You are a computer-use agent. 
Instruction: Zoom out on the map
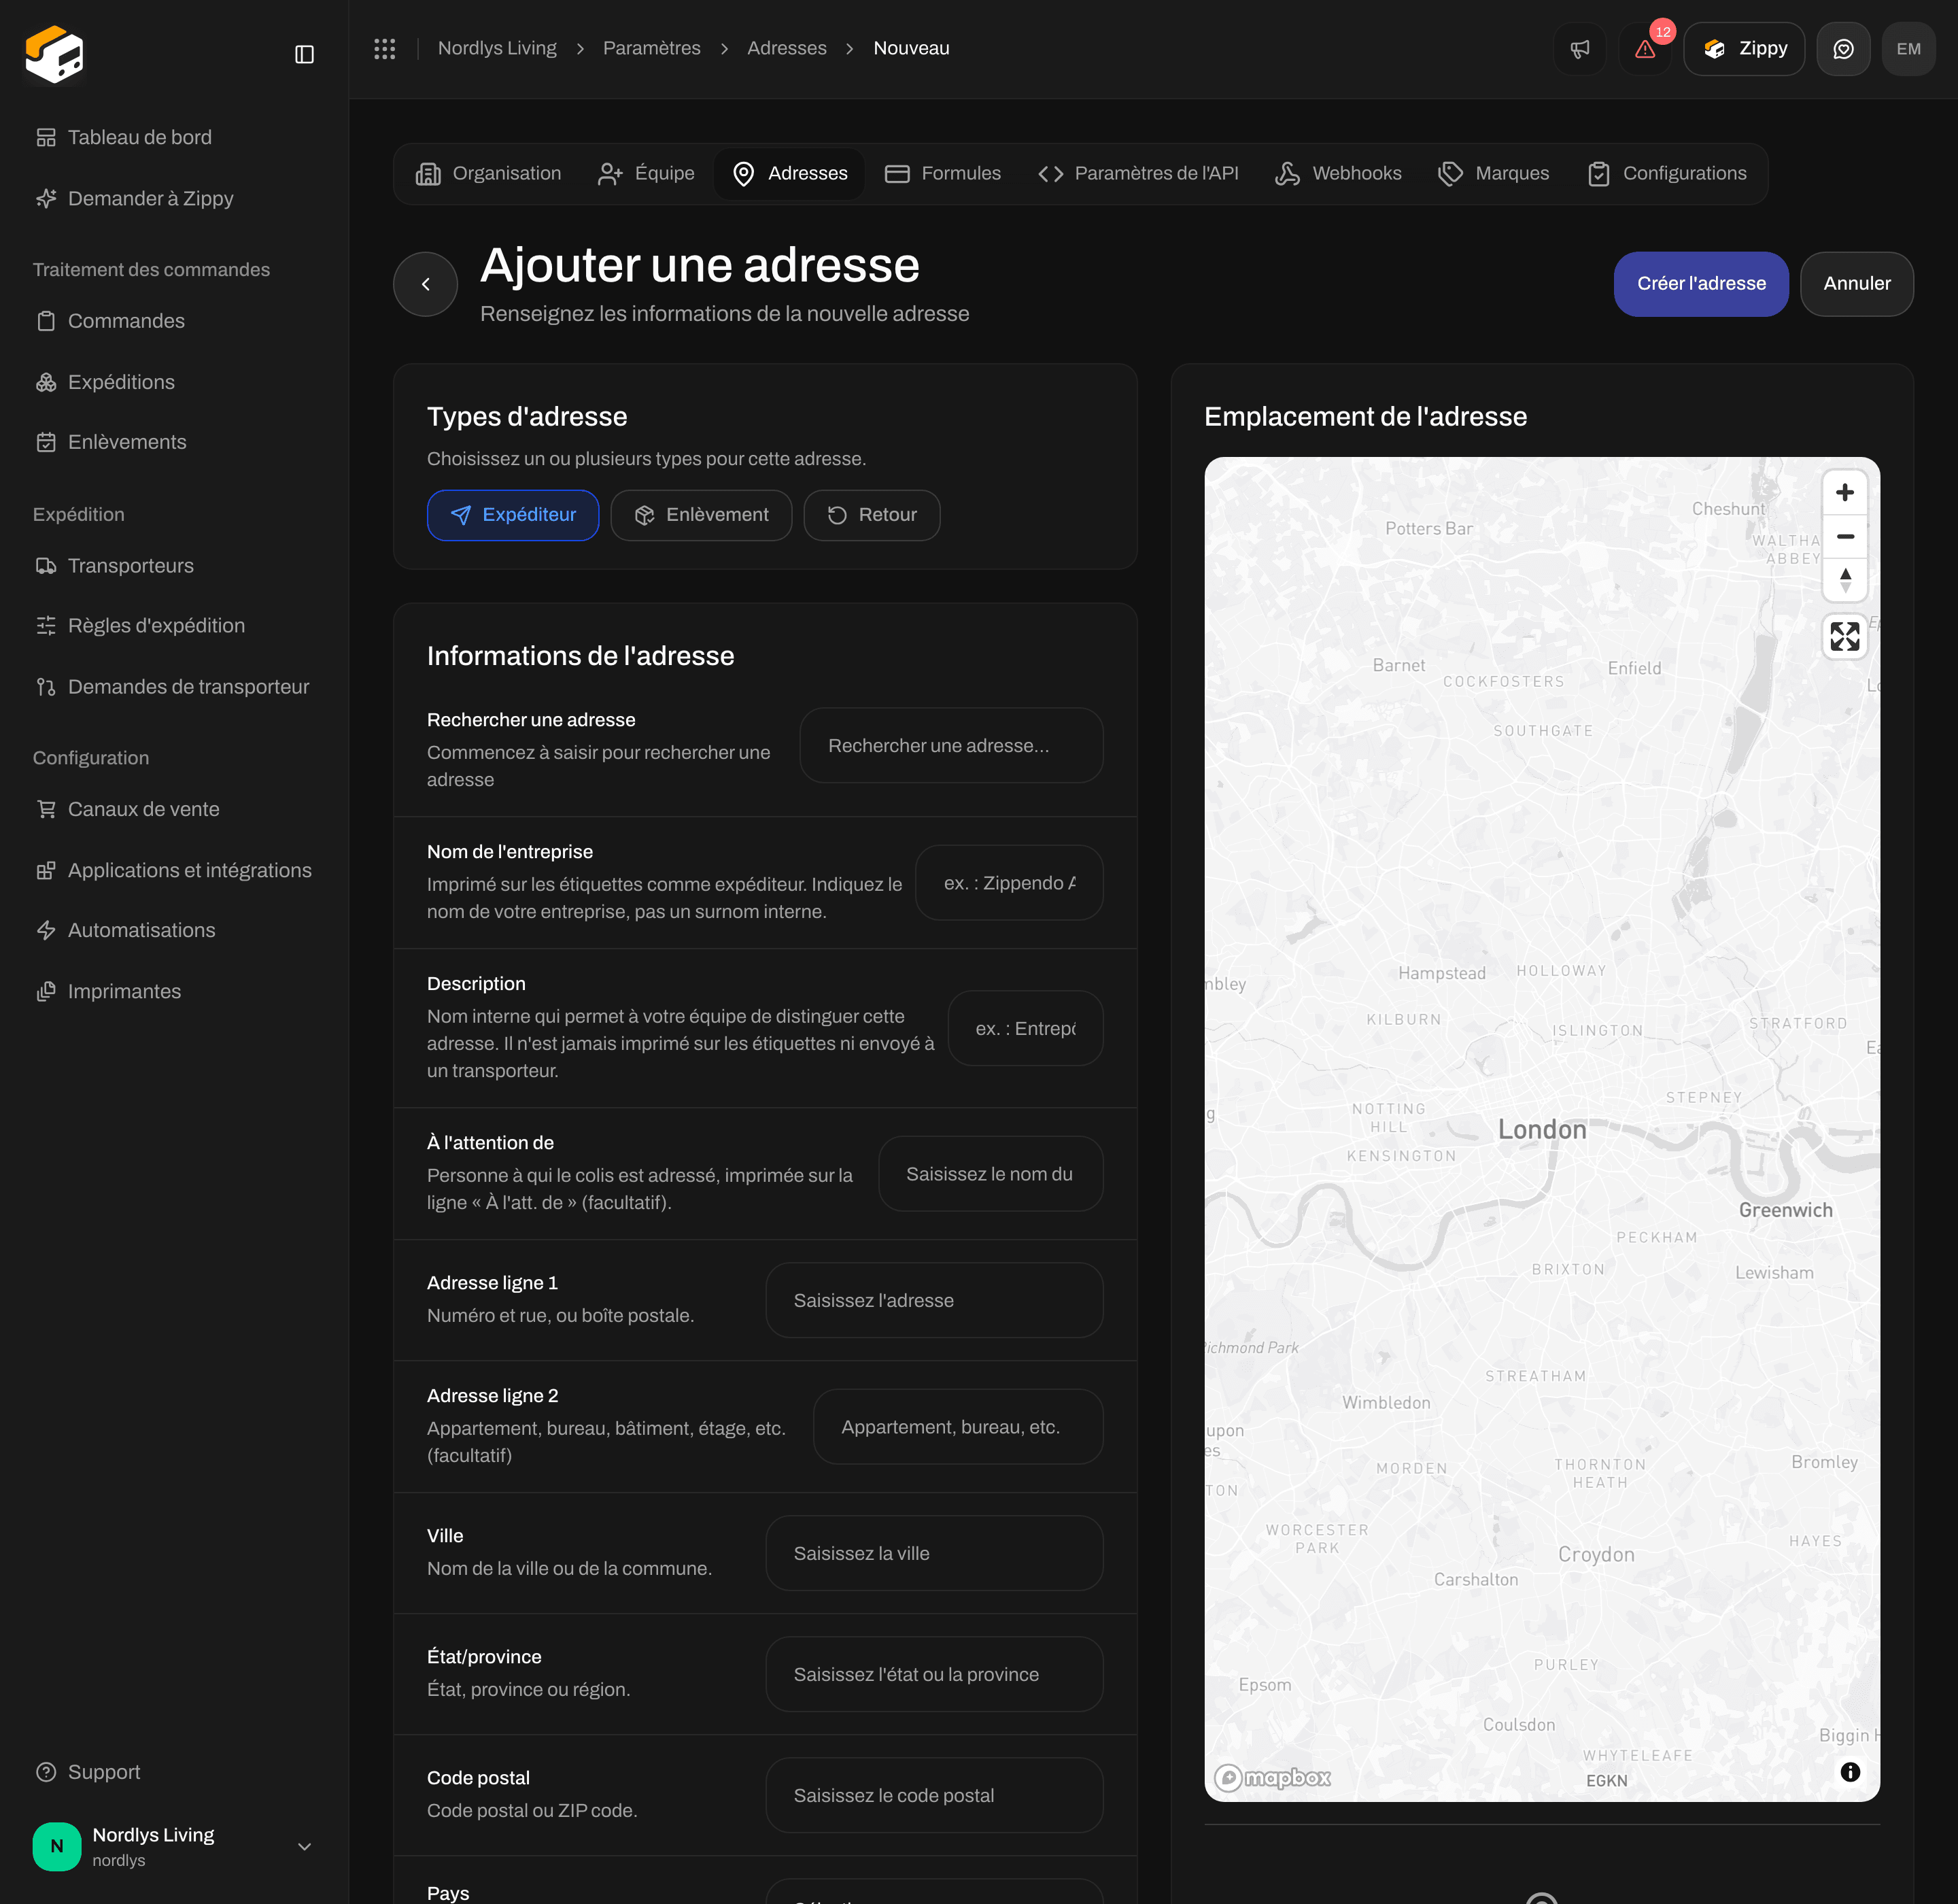point(1845,536)
